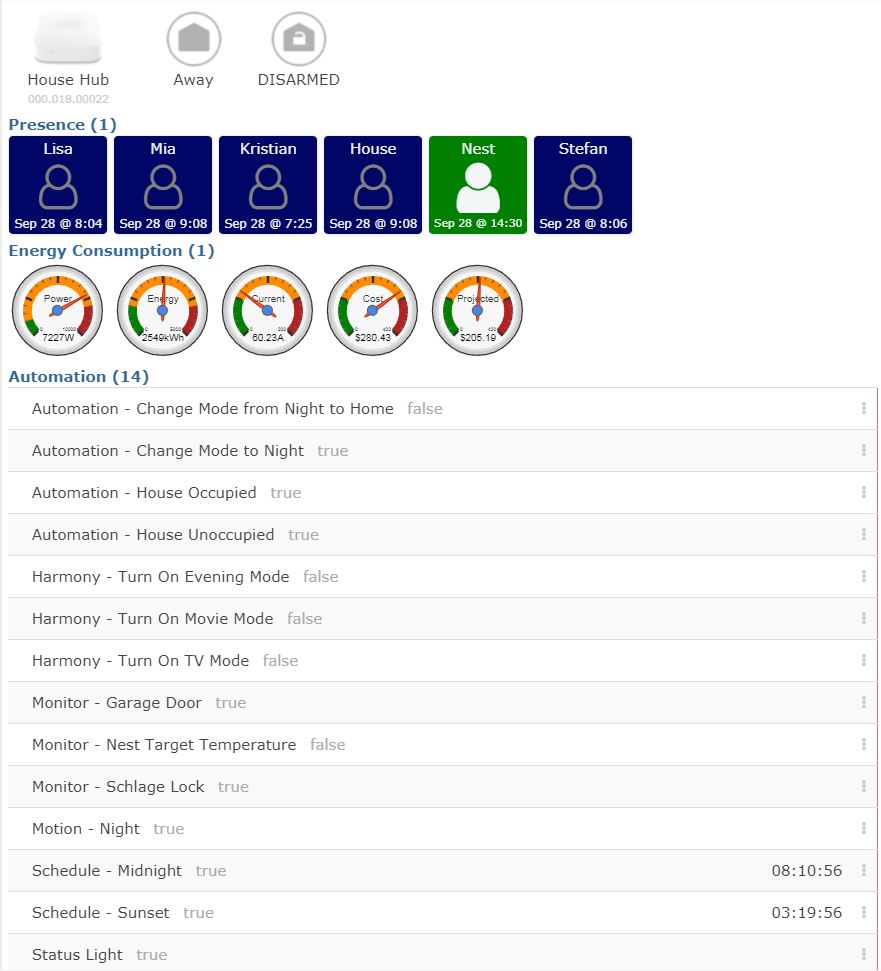
Task: Click the DISARMED security icon
Action: coord(299,40)
